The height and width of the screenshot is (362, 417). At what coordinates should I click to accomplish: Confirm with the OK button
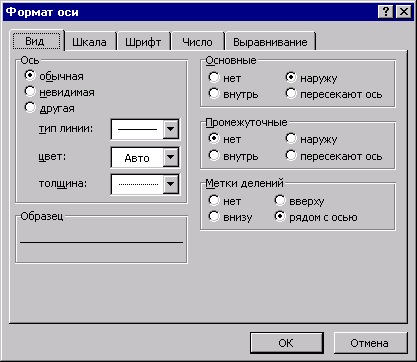[287, 343]
